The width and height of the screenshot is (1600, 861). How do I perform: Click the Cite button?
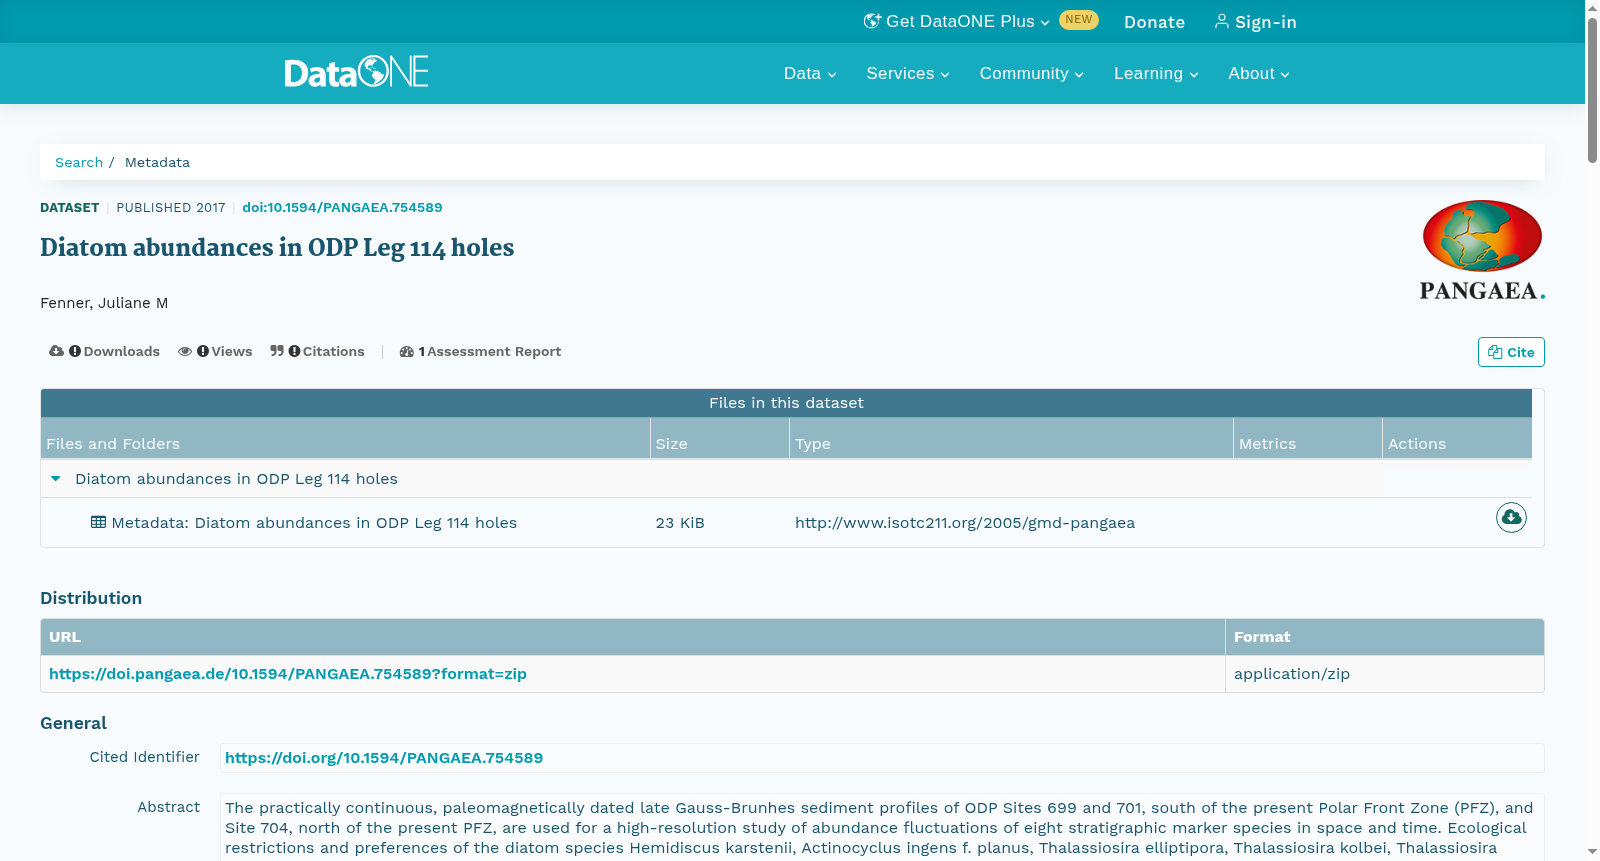click(1511, 352)
